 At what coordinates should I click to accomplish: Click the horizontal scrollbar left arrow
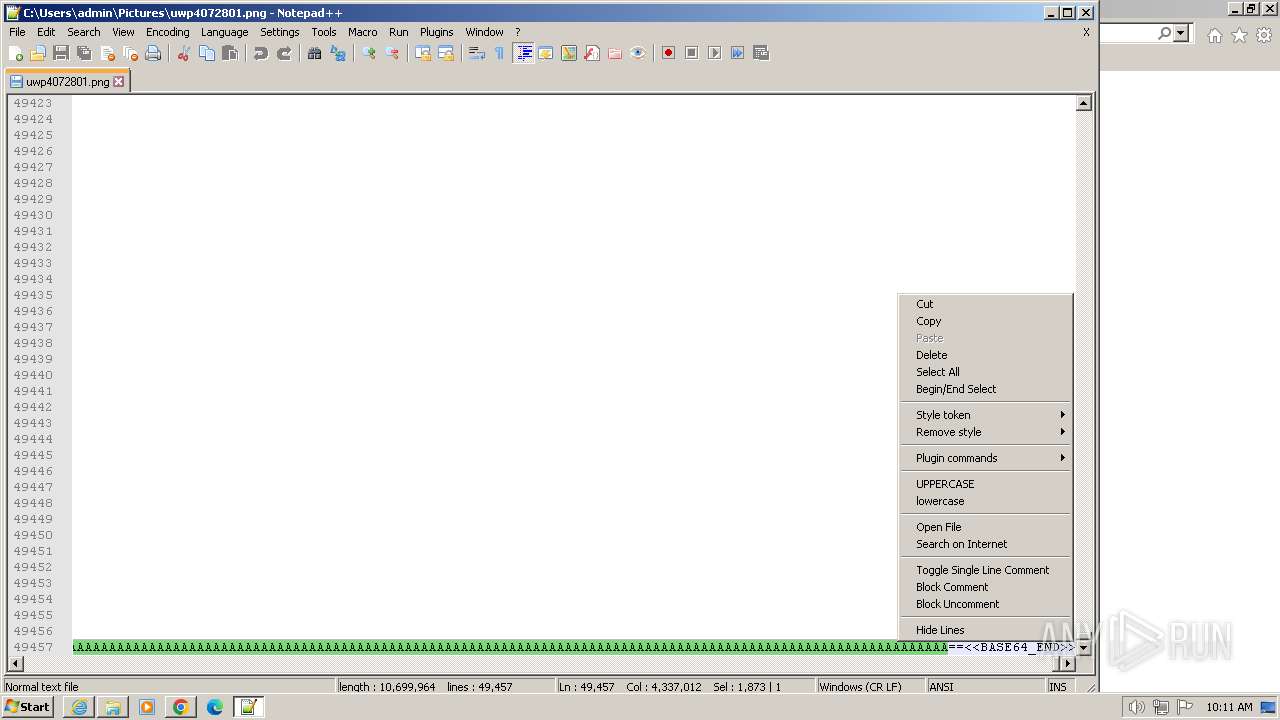[14, 663]
